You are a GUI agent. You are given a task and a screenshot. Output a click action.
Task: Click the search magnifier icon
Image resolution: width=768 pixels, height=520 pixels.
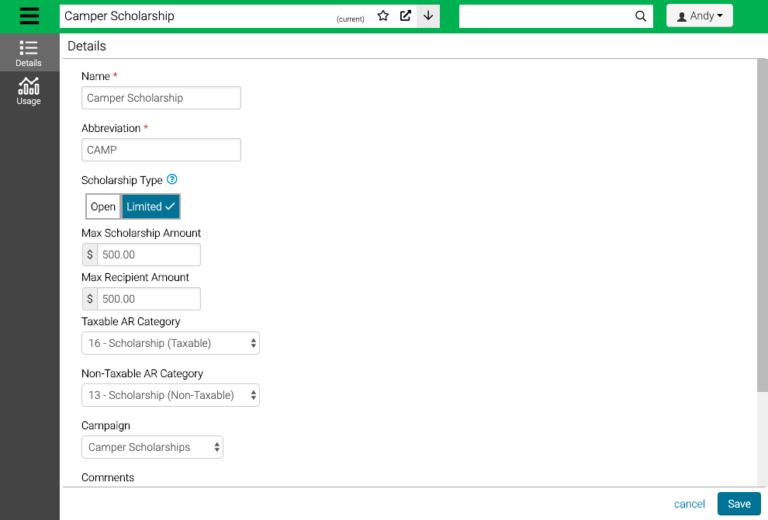point(641,16)
